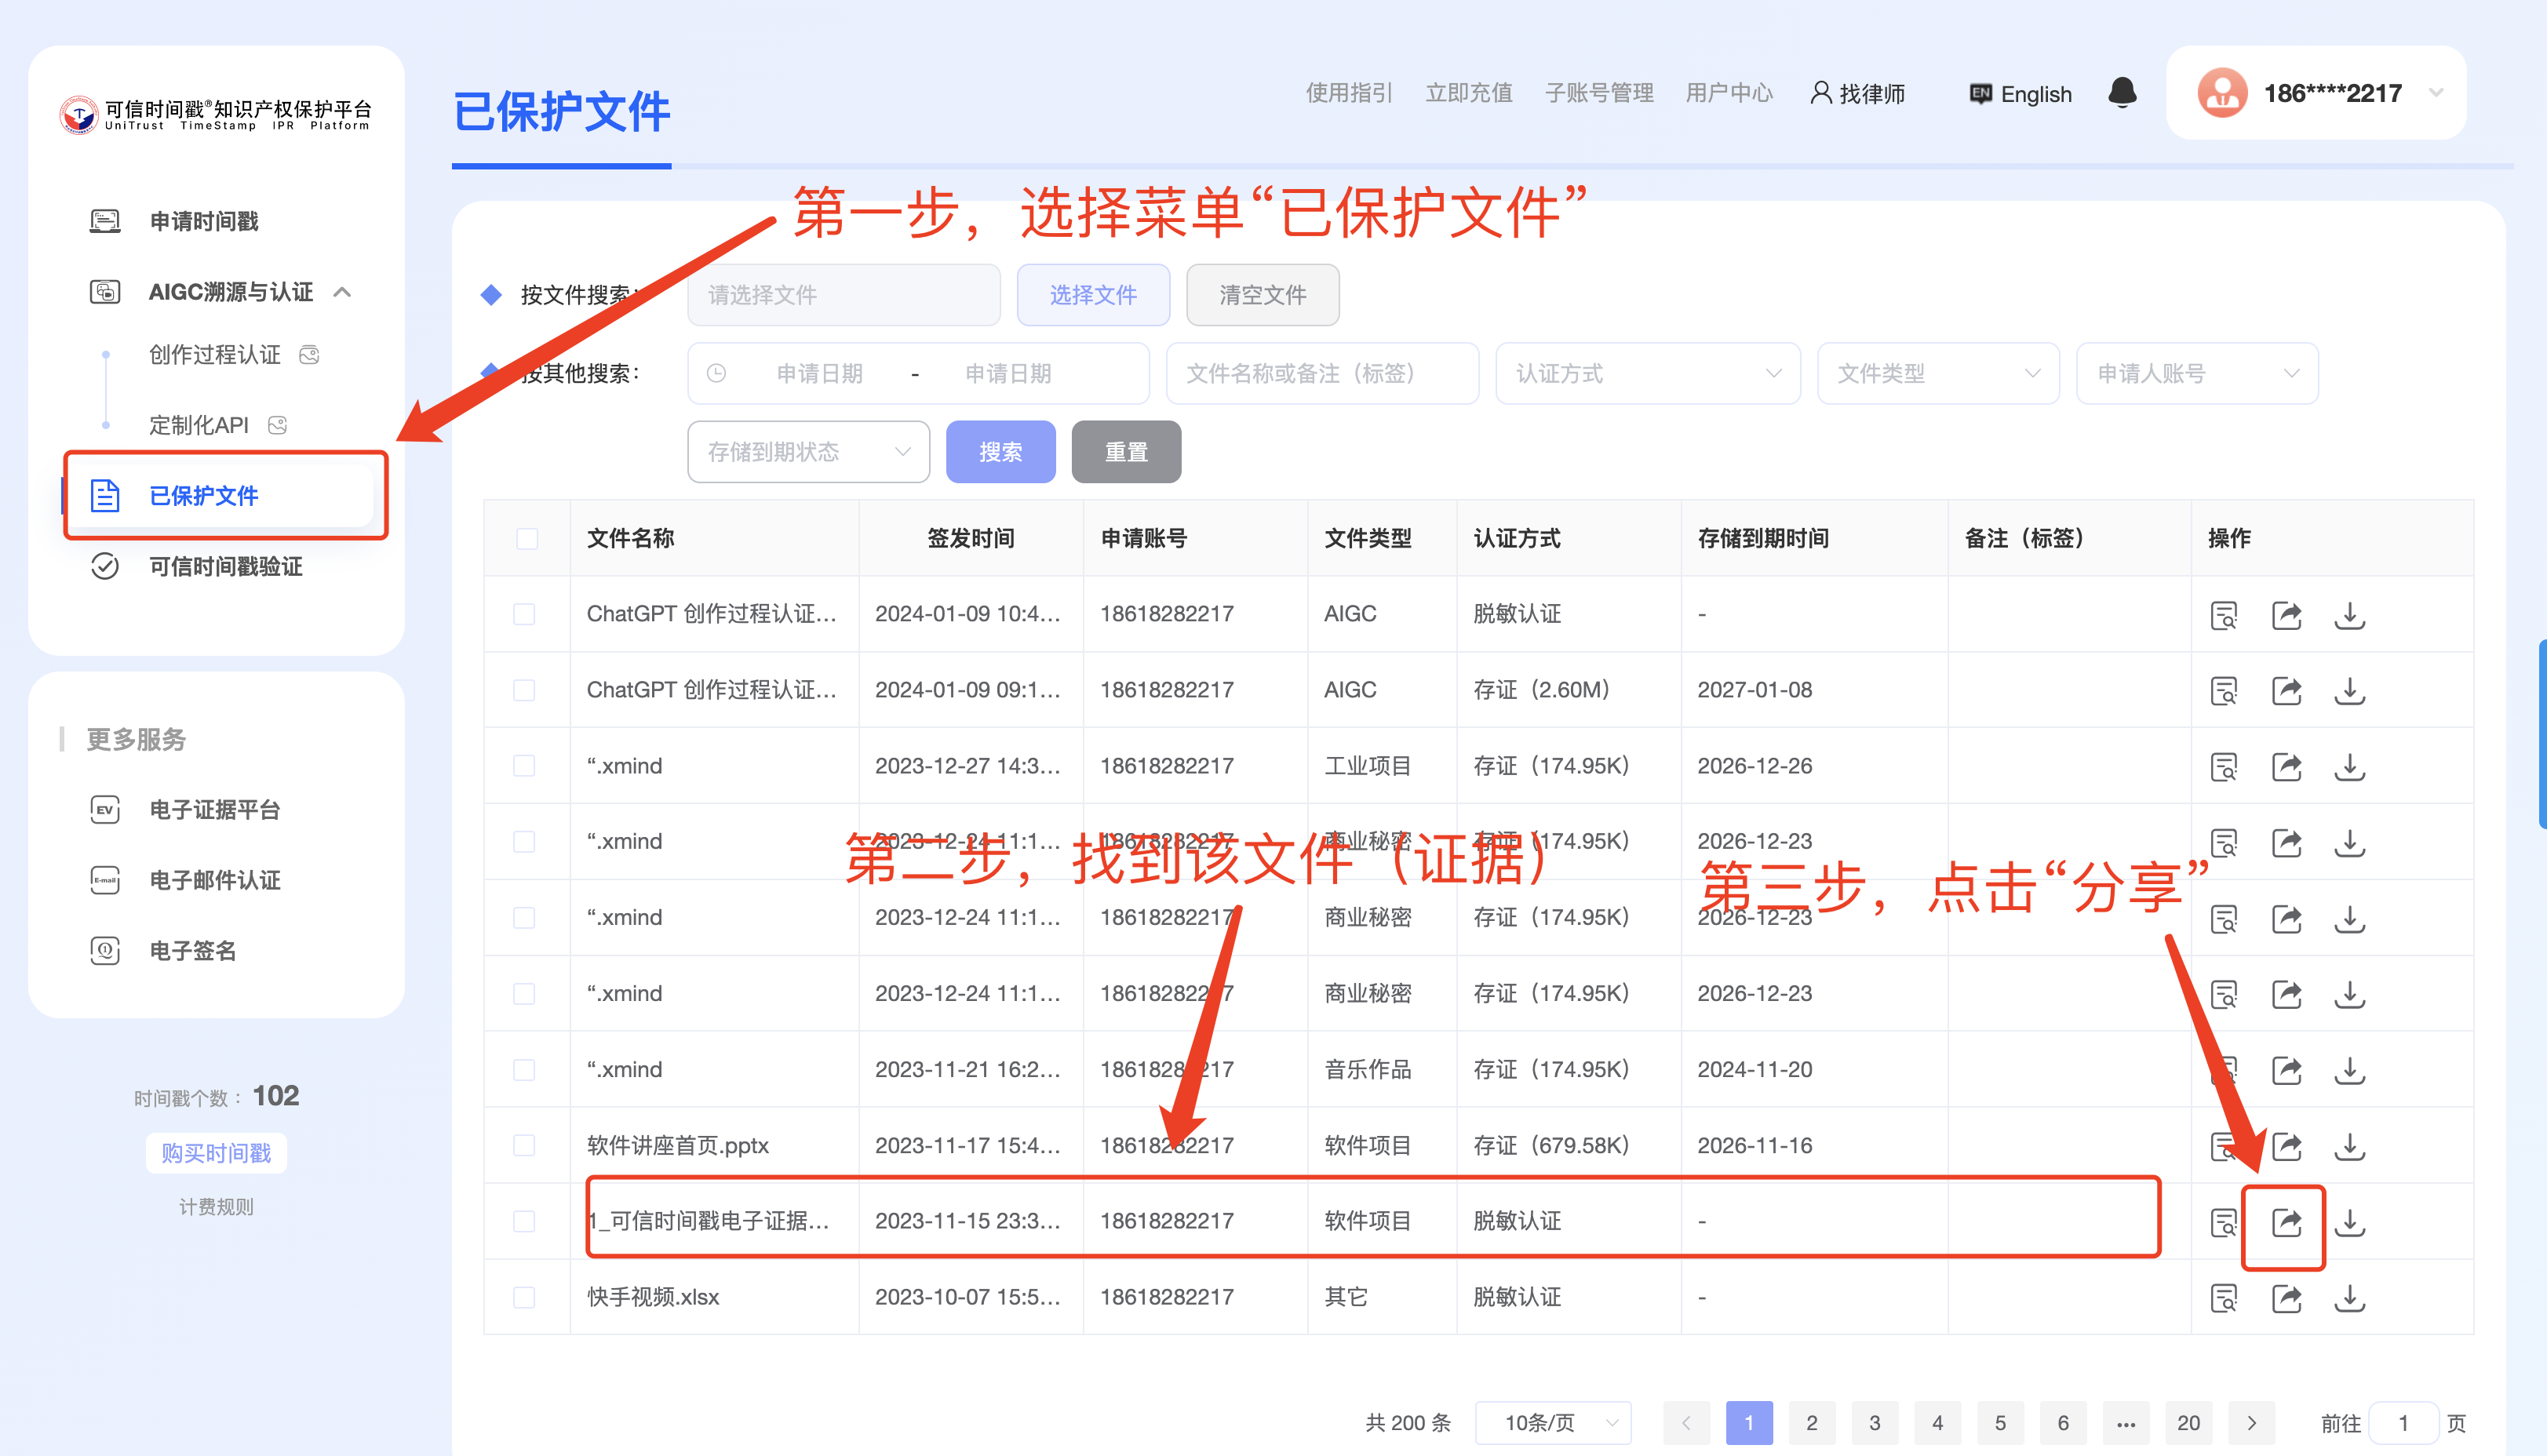The height and width of the screenshot is (1456, 2547).
Task: Click the user avatar icon
Action: (2222, 93)
